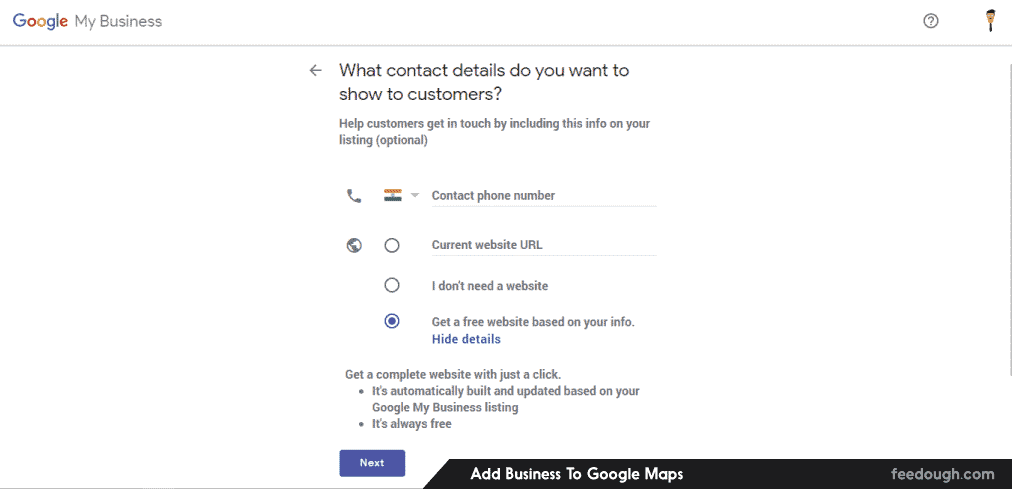This screenshot has width=1012, height=489.
Task: Select the Current website URL radio button
Action: [392, 245]
